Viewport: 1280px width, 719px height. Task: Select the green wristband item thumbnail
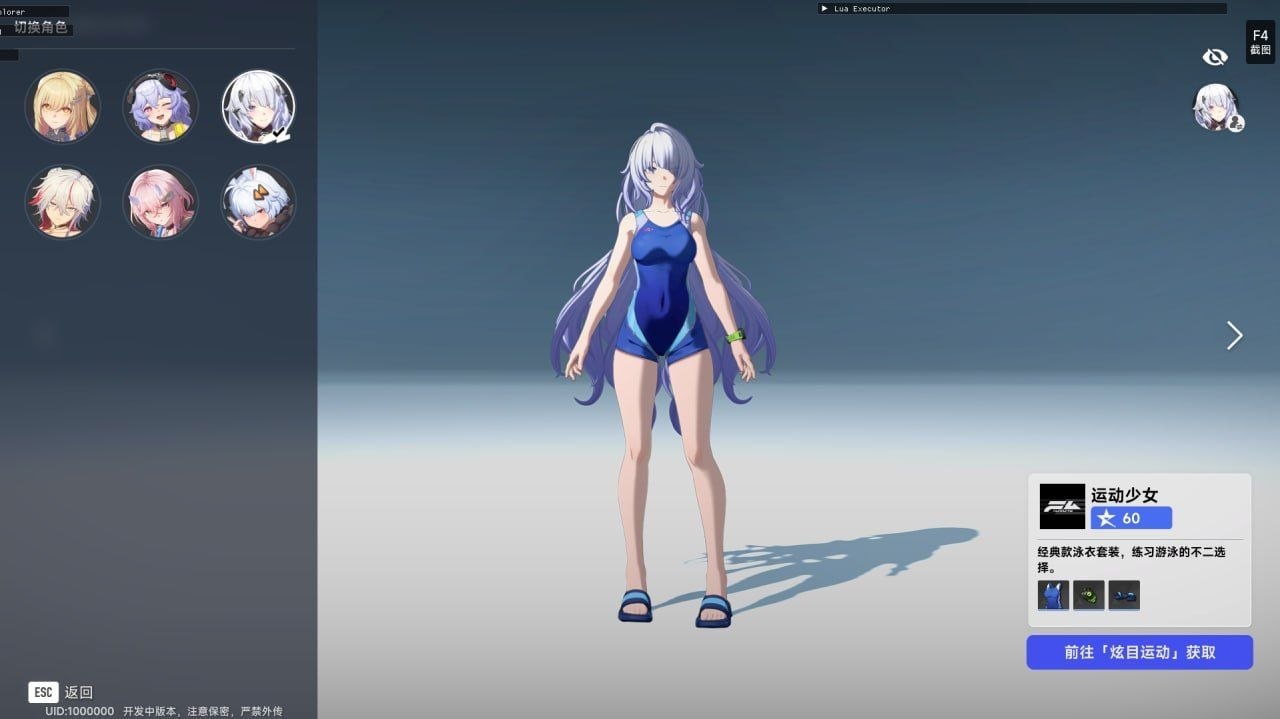point(1089,595)
